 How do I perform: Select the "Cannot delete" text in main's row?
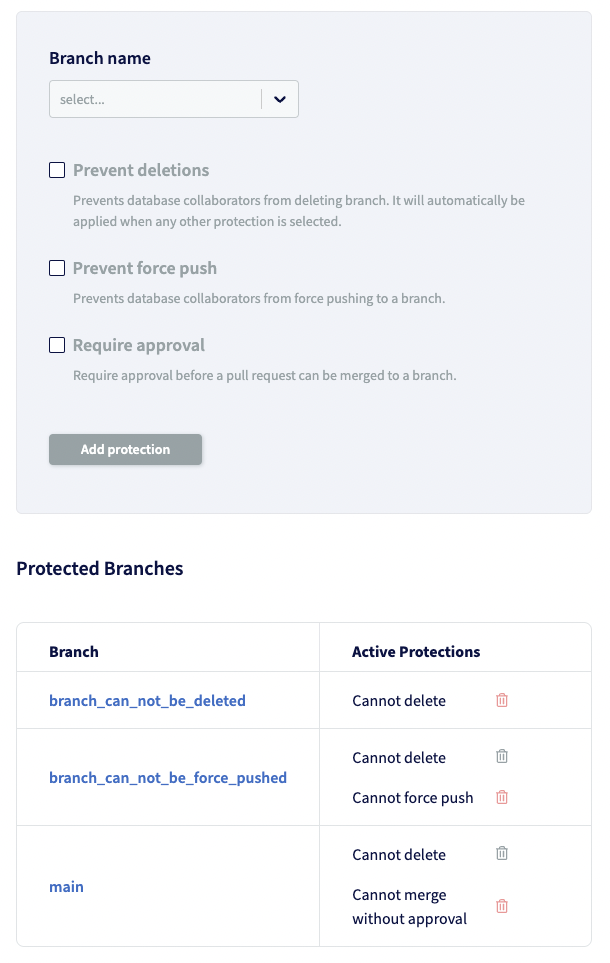pyautogui.click(x=399, y=854)
